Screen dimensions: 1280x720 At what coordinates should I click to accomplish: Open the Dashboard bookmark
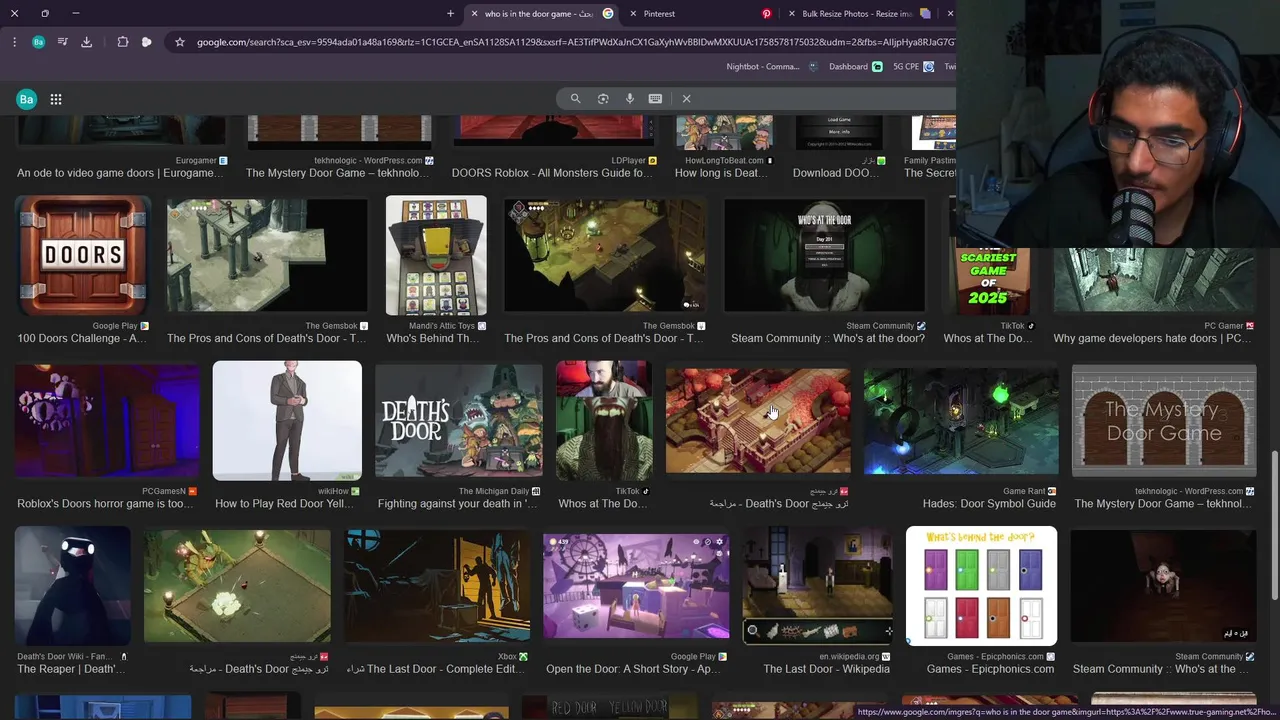[x=855, y=67]
